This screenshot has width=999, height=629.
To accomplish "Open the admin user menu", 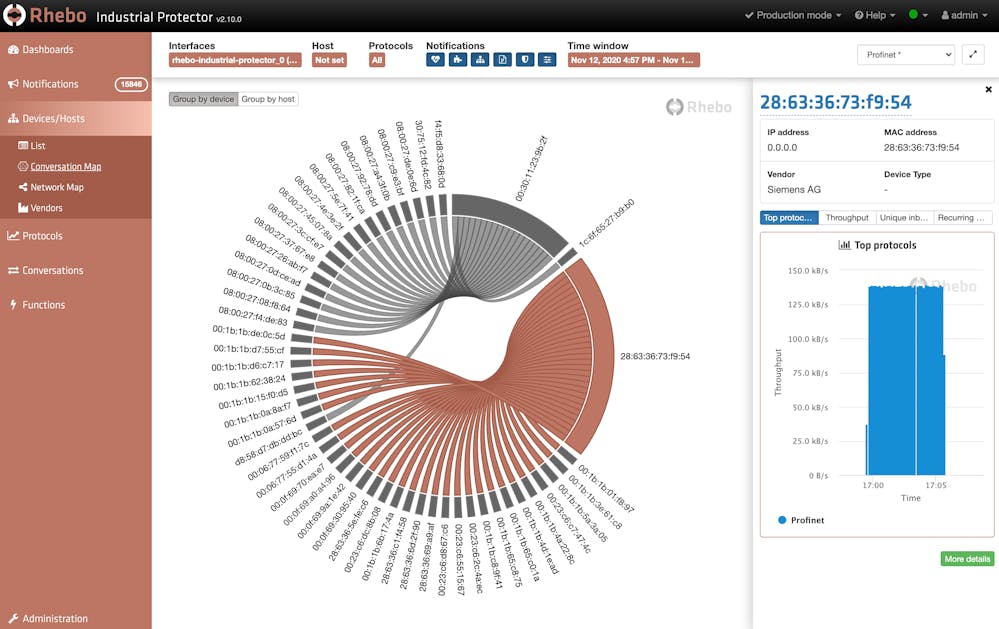I will tap(964, 15).
